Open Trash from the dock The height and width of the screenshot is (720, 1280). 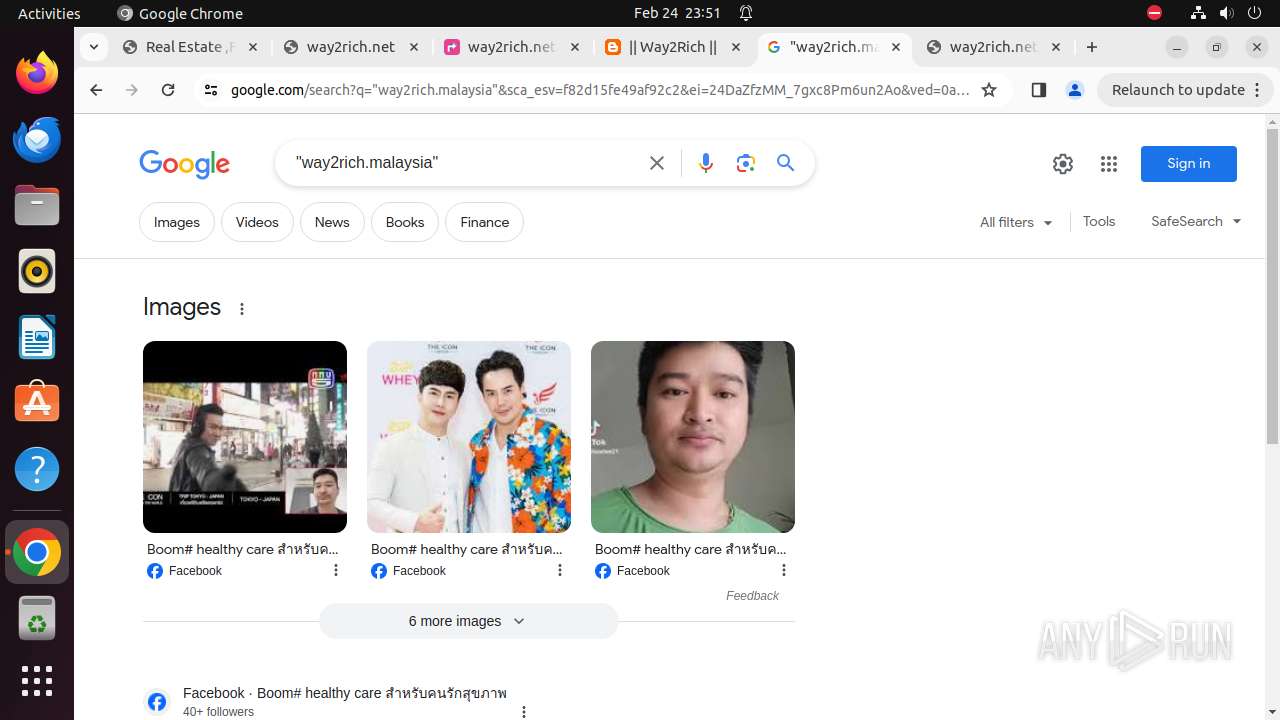click(37, 618)
